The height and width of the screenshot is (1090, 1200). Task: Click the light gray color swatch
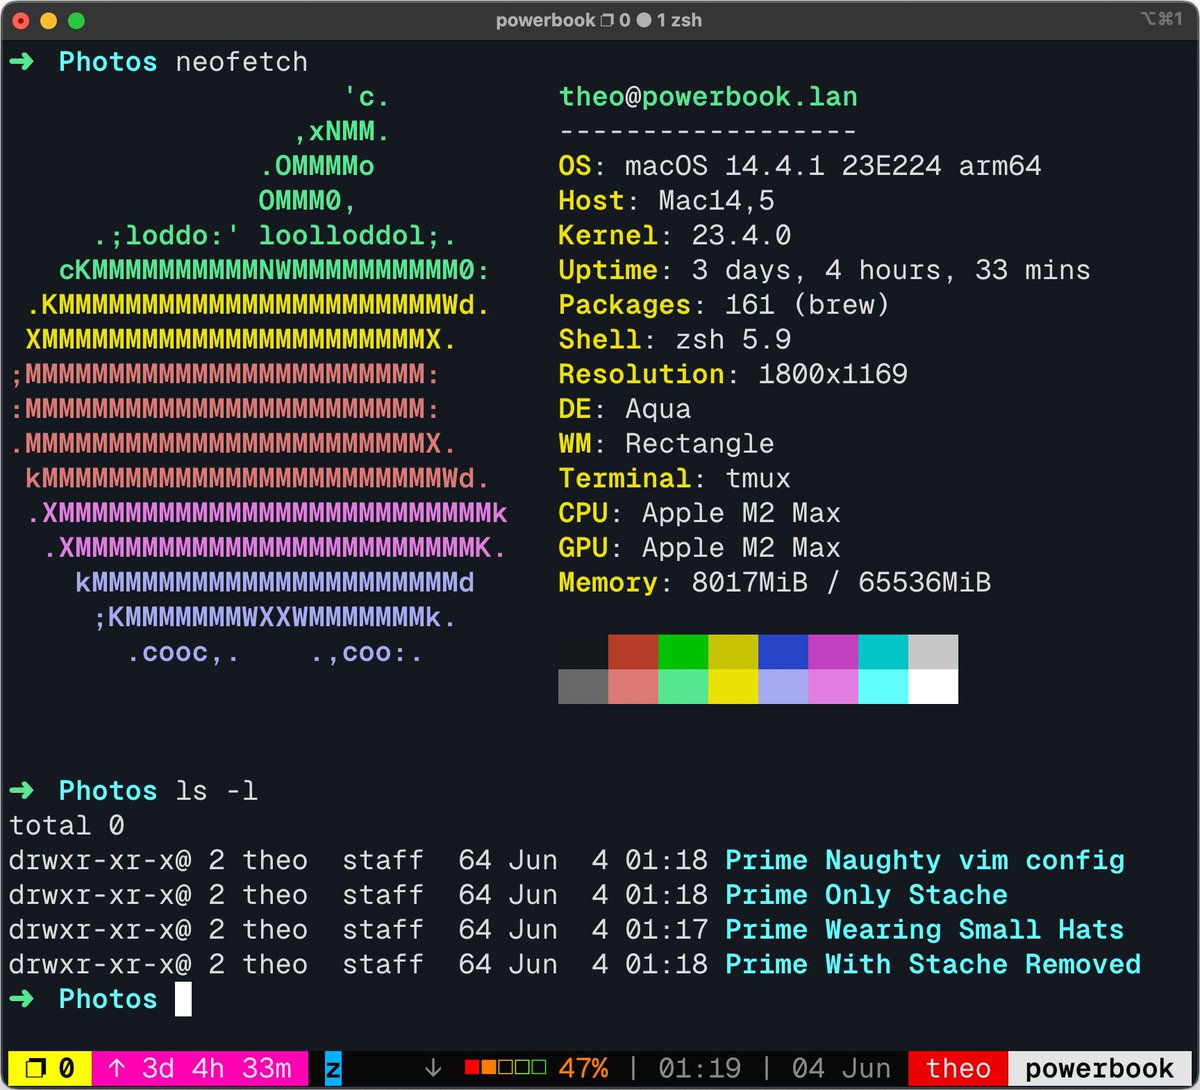[933, 651]
